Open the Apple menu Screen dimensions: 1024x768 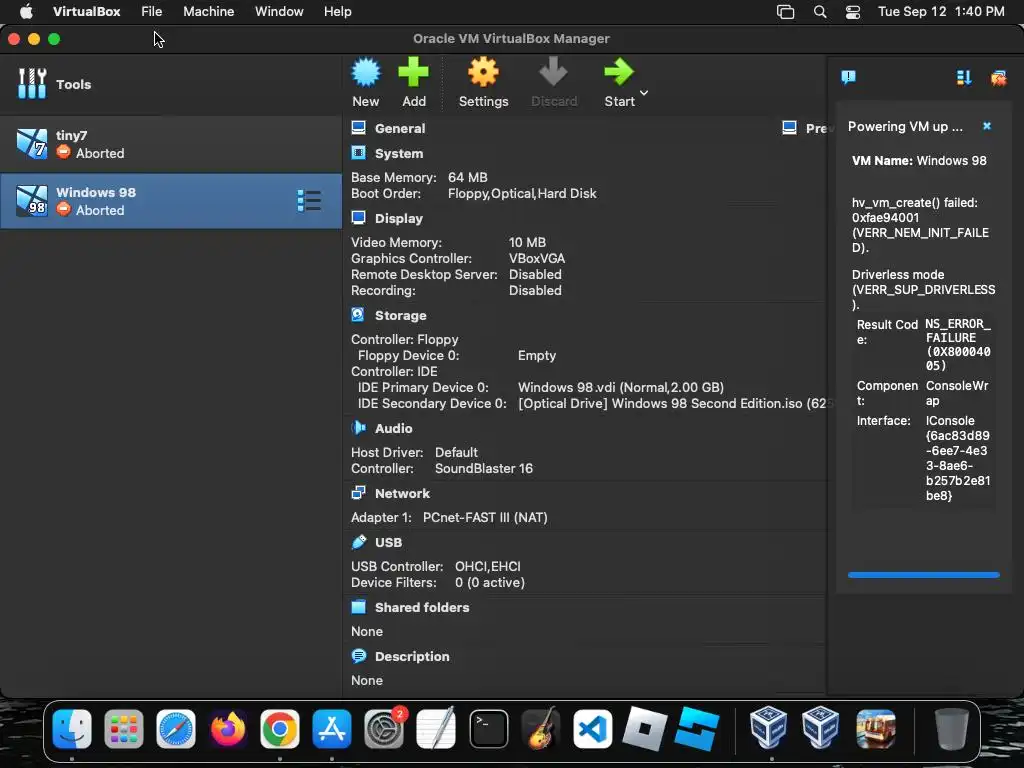click(x=26, y=12)
